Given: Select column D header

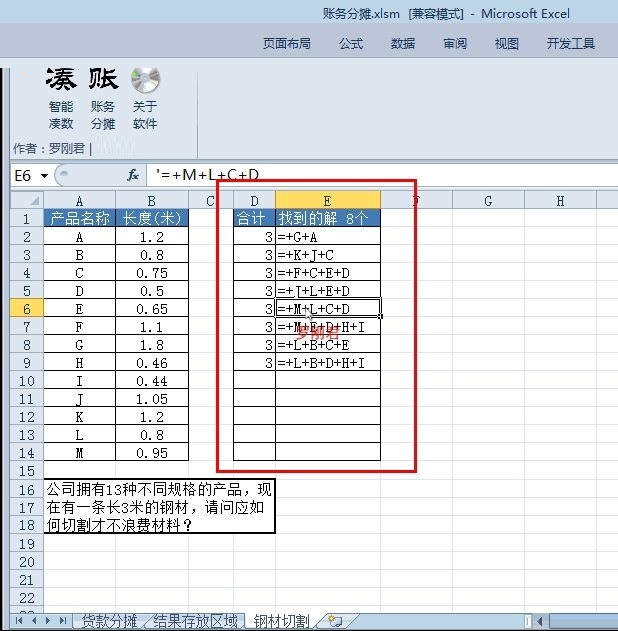Looking at the screenshot, I should click(x=254, y=200).
